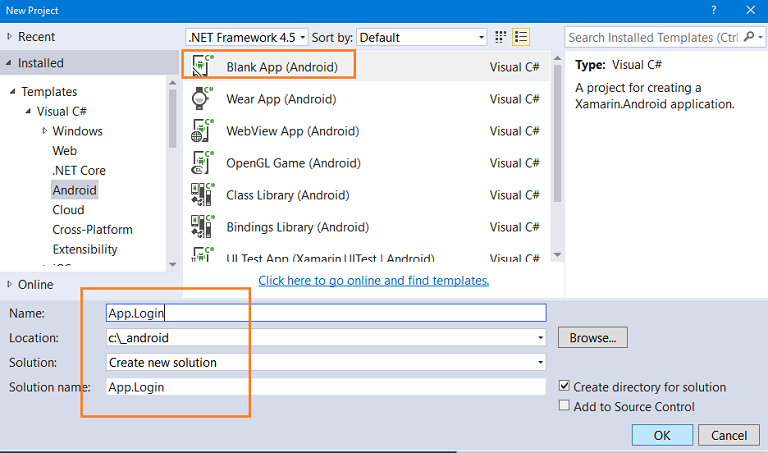
Task: Click the Bindings Library template icon
Action: point(202,227)
